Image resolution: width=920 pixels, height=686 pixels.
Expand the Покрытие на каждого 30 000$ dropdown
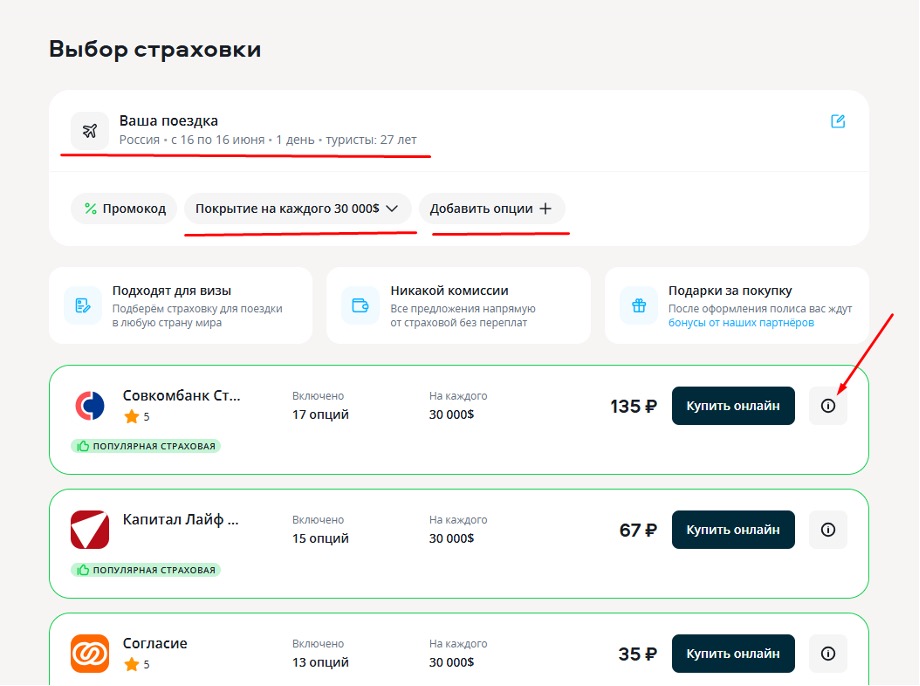tap(297, 208)
